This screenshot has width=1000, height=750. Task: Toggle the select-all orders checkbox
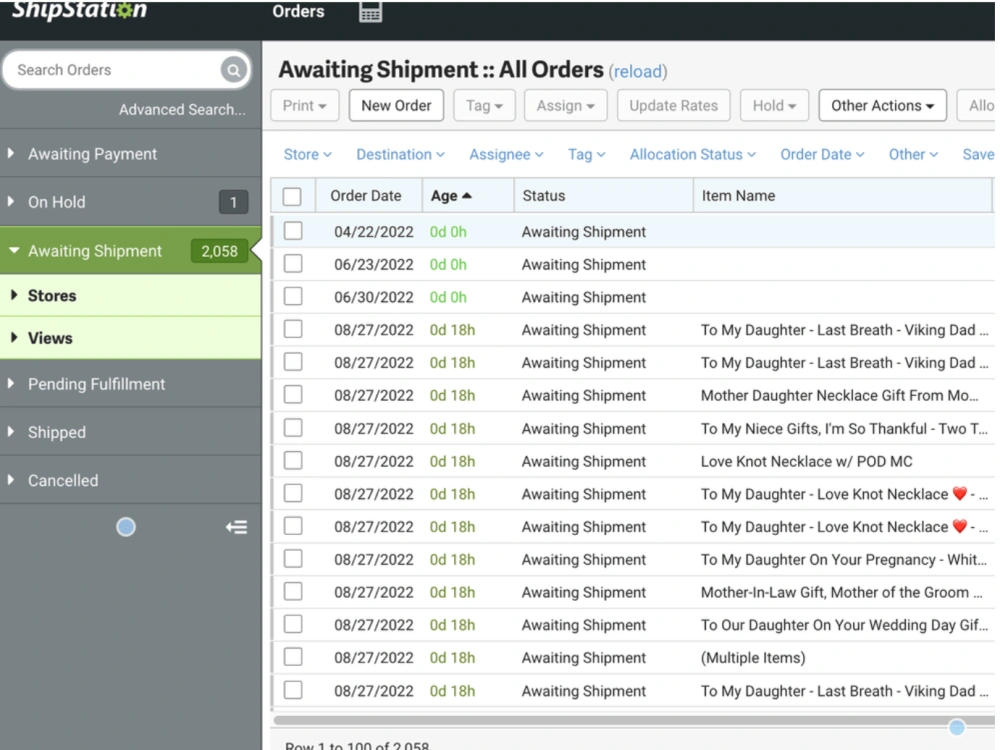coord(293,195)
